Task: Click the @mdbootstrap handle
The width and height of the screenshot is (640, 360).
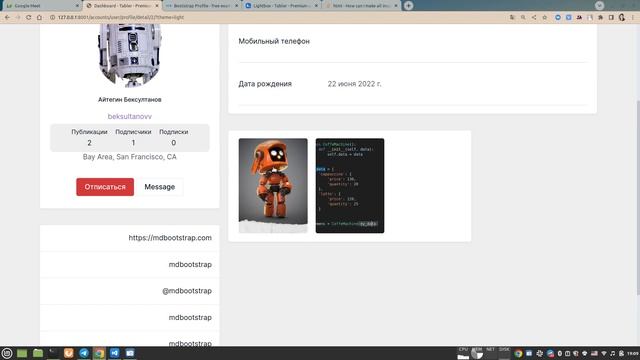Action: 187,291
